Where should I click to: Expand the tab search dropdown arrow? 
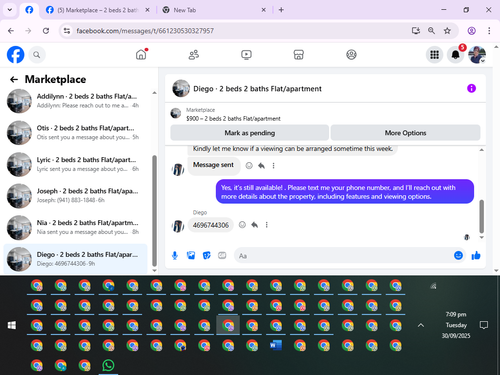pos(10,10)
